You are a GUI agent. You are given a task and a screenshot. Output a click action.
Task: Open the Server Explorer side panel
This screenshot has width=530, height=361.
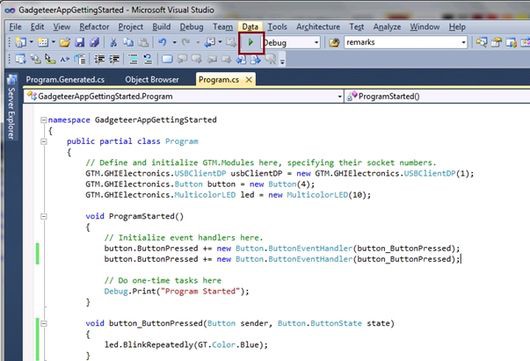click(11, 108)
